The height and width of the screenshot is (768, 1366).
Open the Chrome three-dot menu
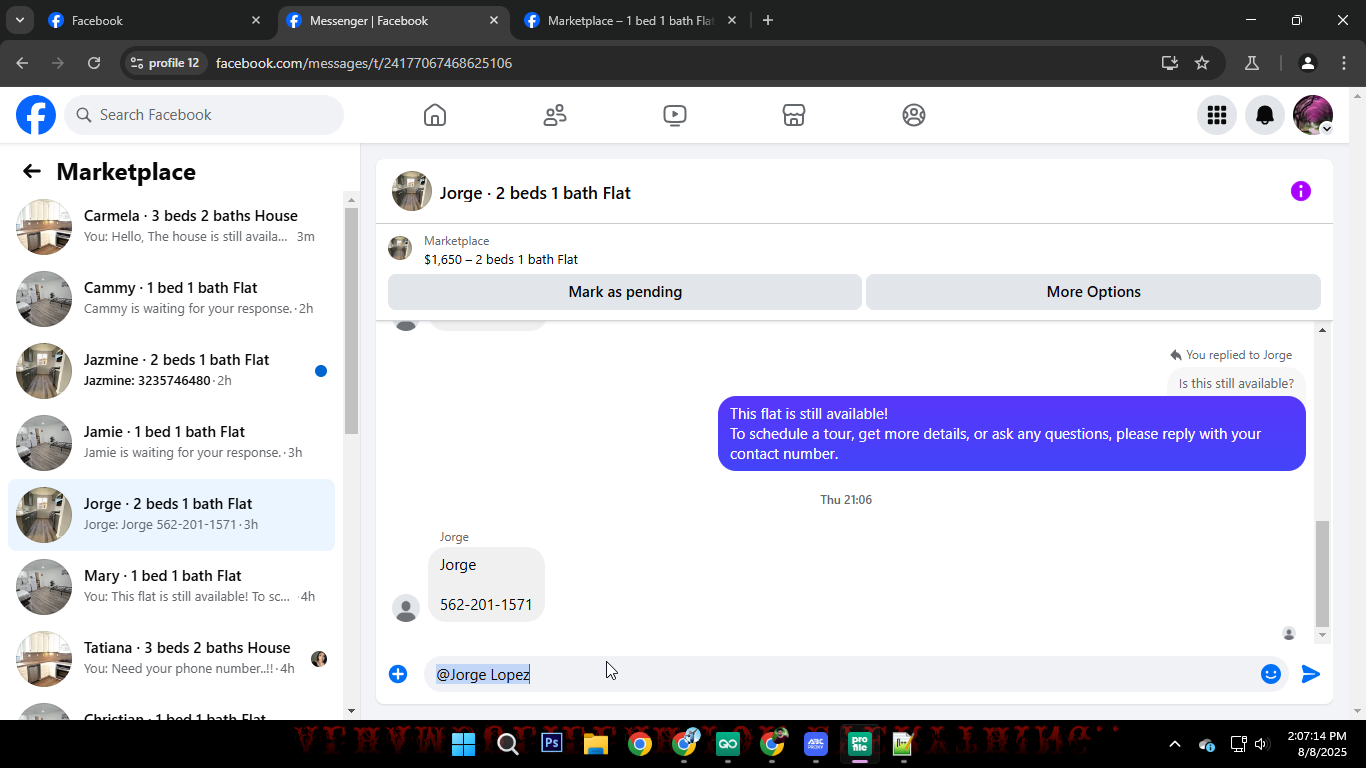click(x=1343, y=63)
